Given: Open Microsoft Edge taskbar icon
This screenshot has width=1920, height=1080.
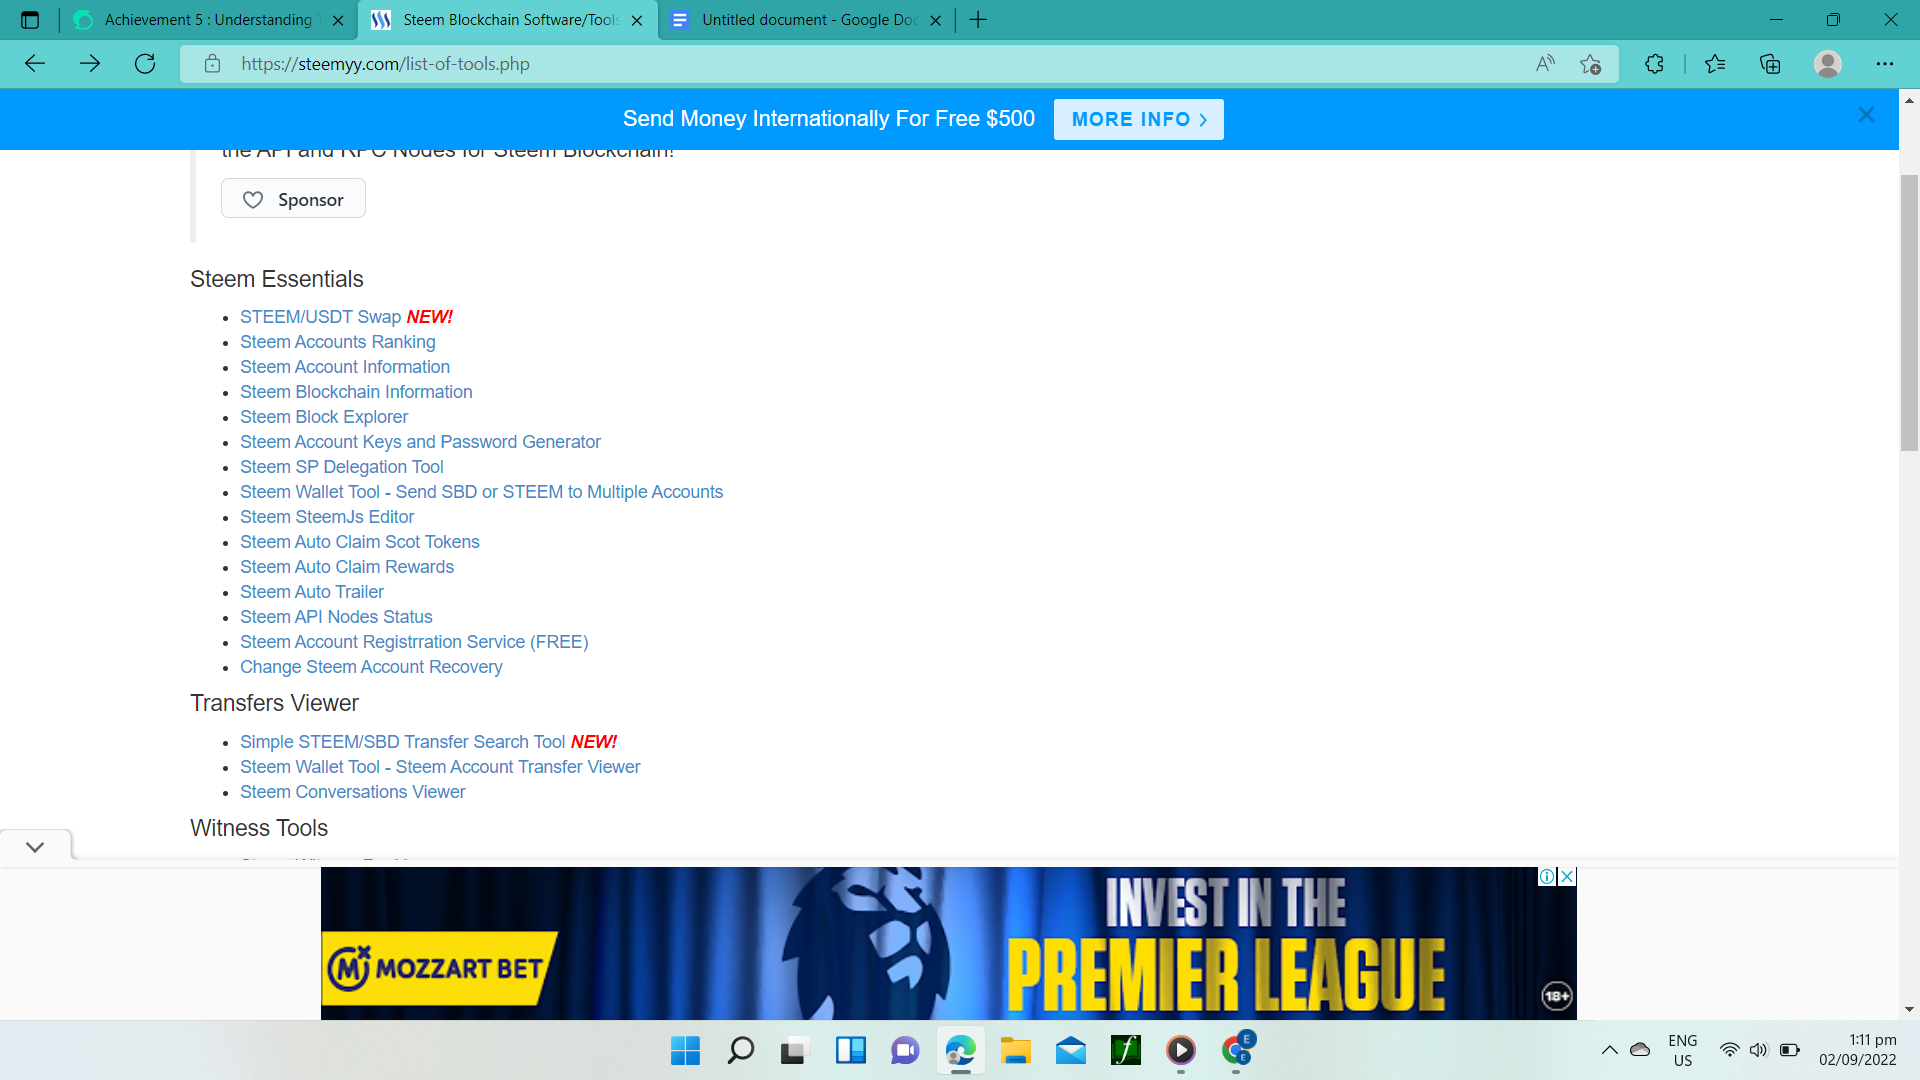Looking at the screenshot, I should point(960,1051).
